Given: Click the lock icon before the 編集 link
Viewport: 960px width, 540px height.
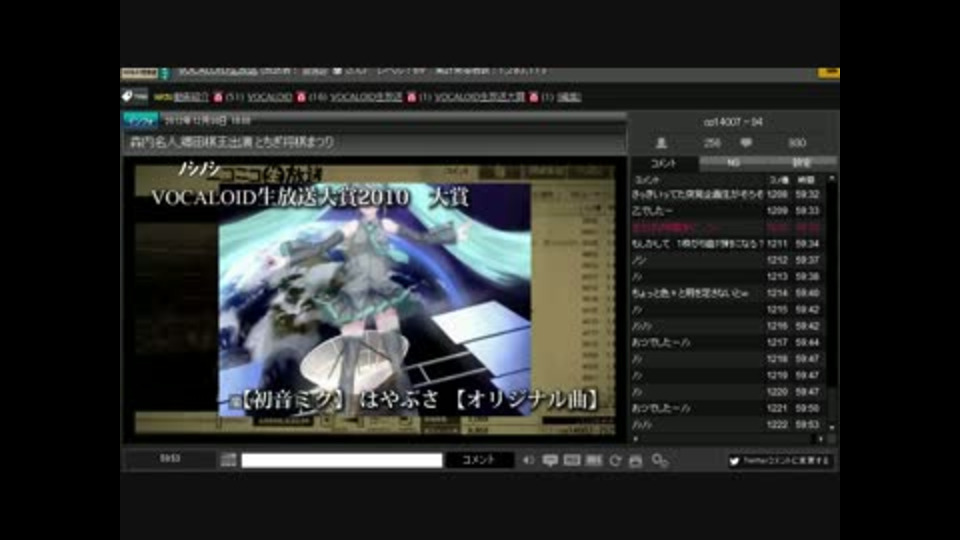Looking at the screenshot, I should 534,97.
